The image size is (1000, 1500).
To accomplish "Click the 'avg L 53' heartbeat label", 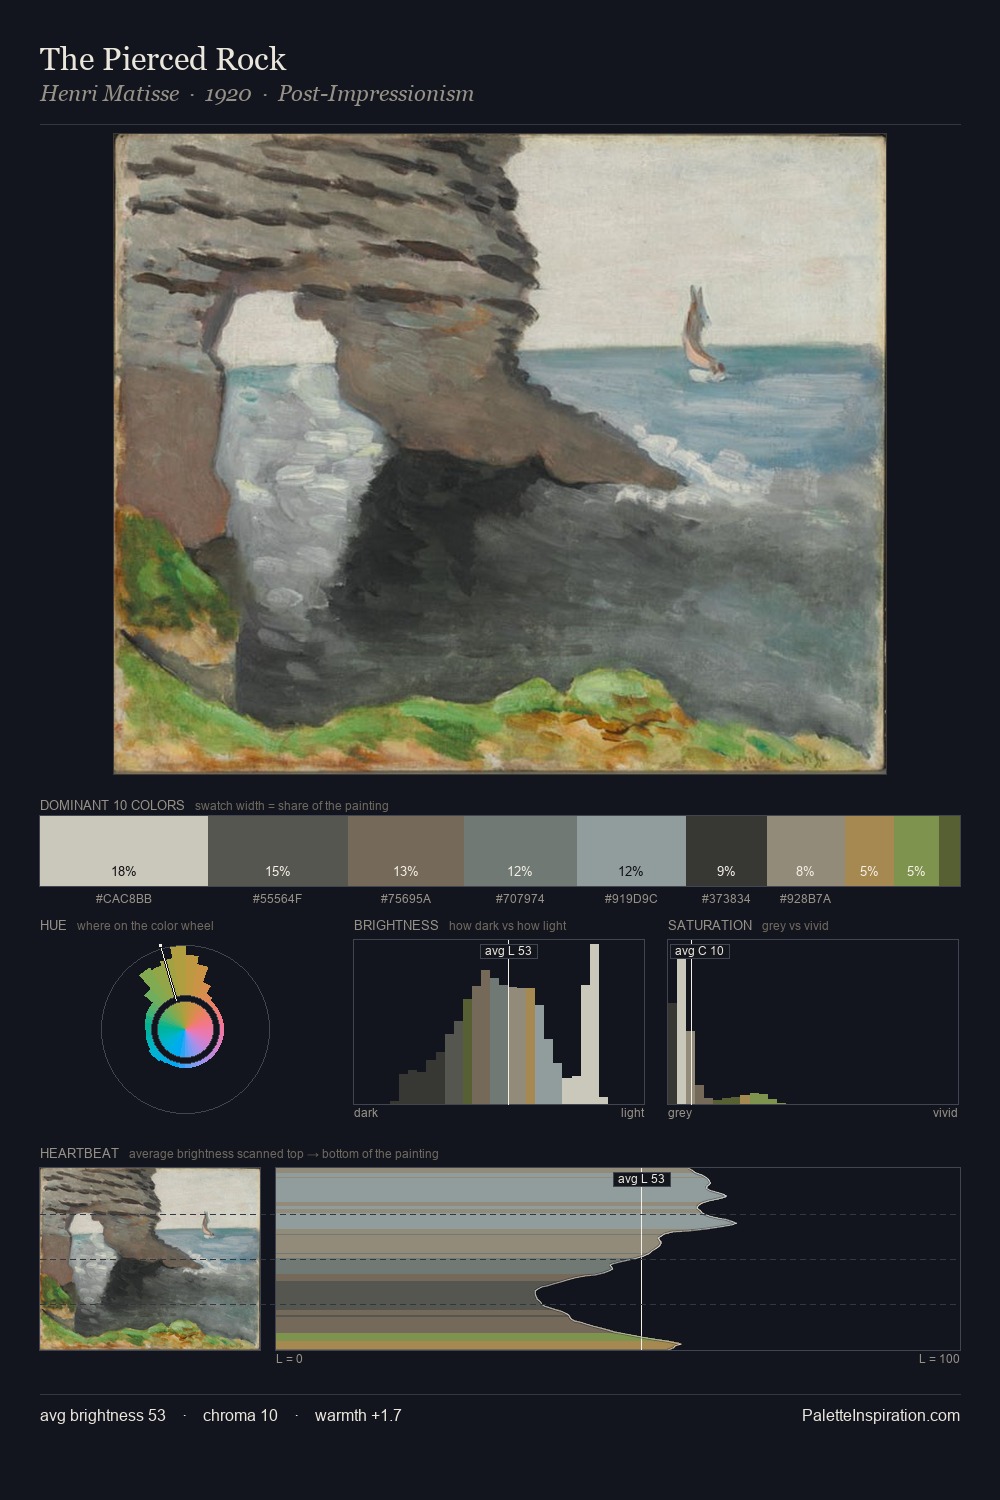I will [641, 1179].
